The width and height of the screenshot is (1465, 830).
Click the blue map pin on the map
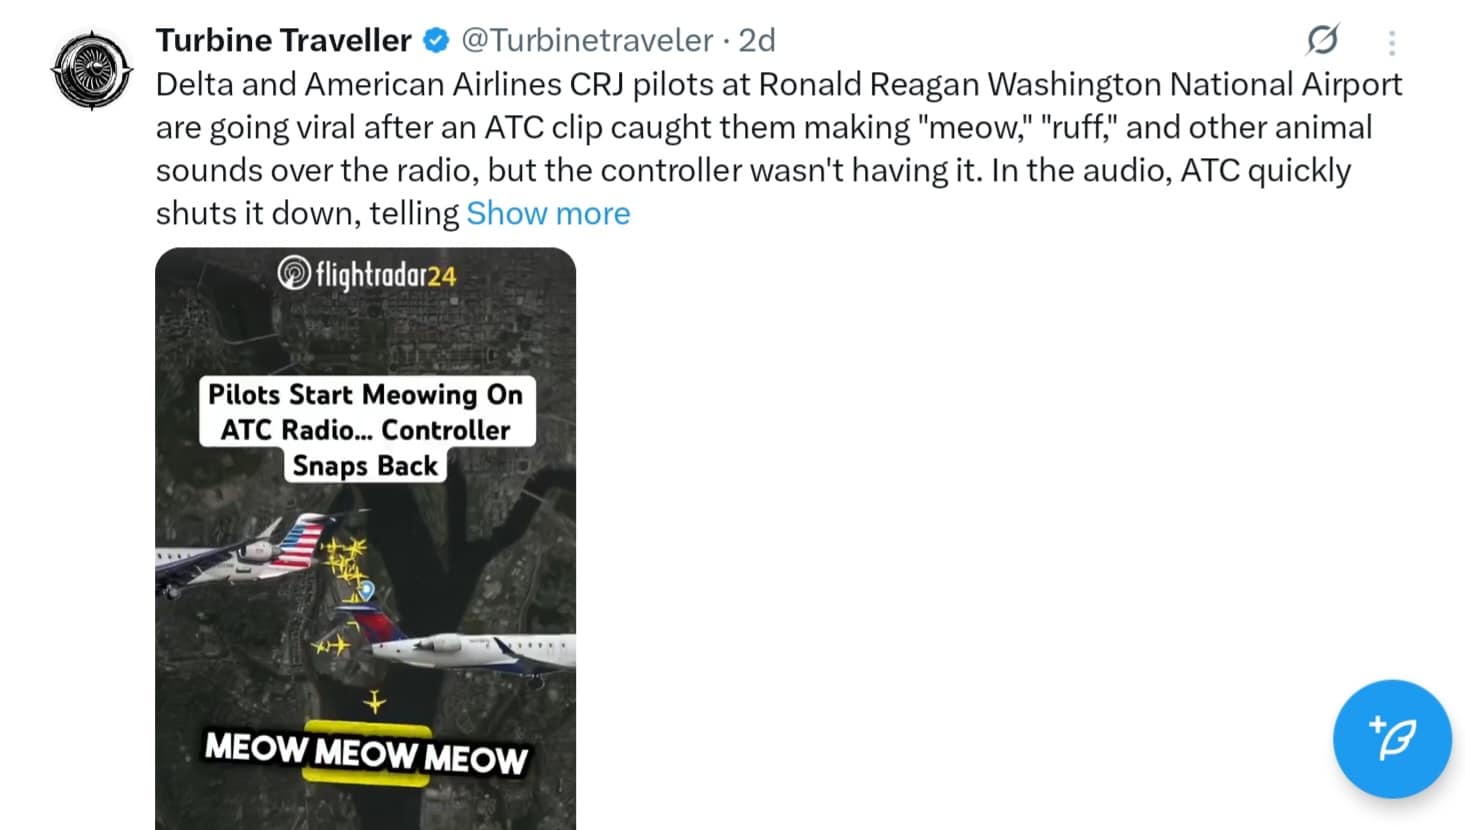point(367,590)
